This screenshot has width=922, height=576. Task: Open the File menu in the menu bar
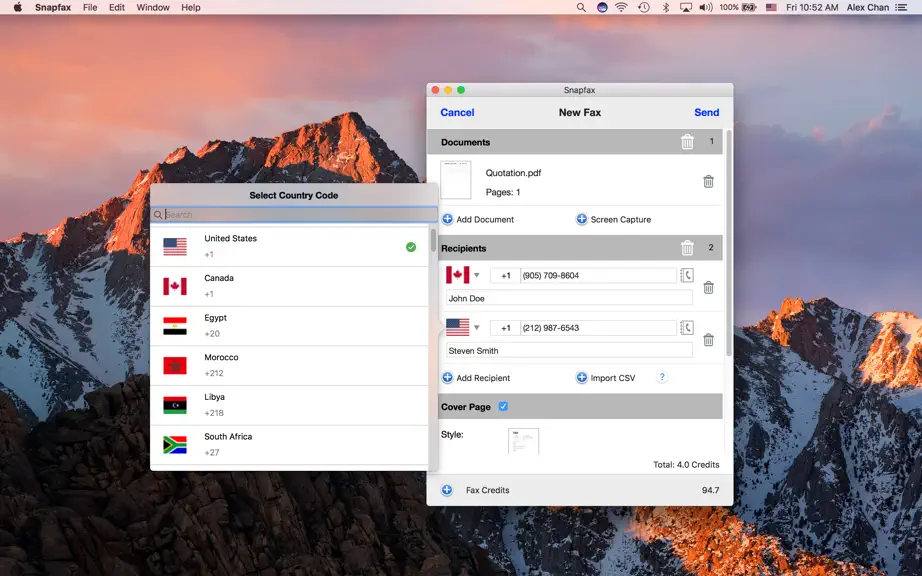click(90, 7)
